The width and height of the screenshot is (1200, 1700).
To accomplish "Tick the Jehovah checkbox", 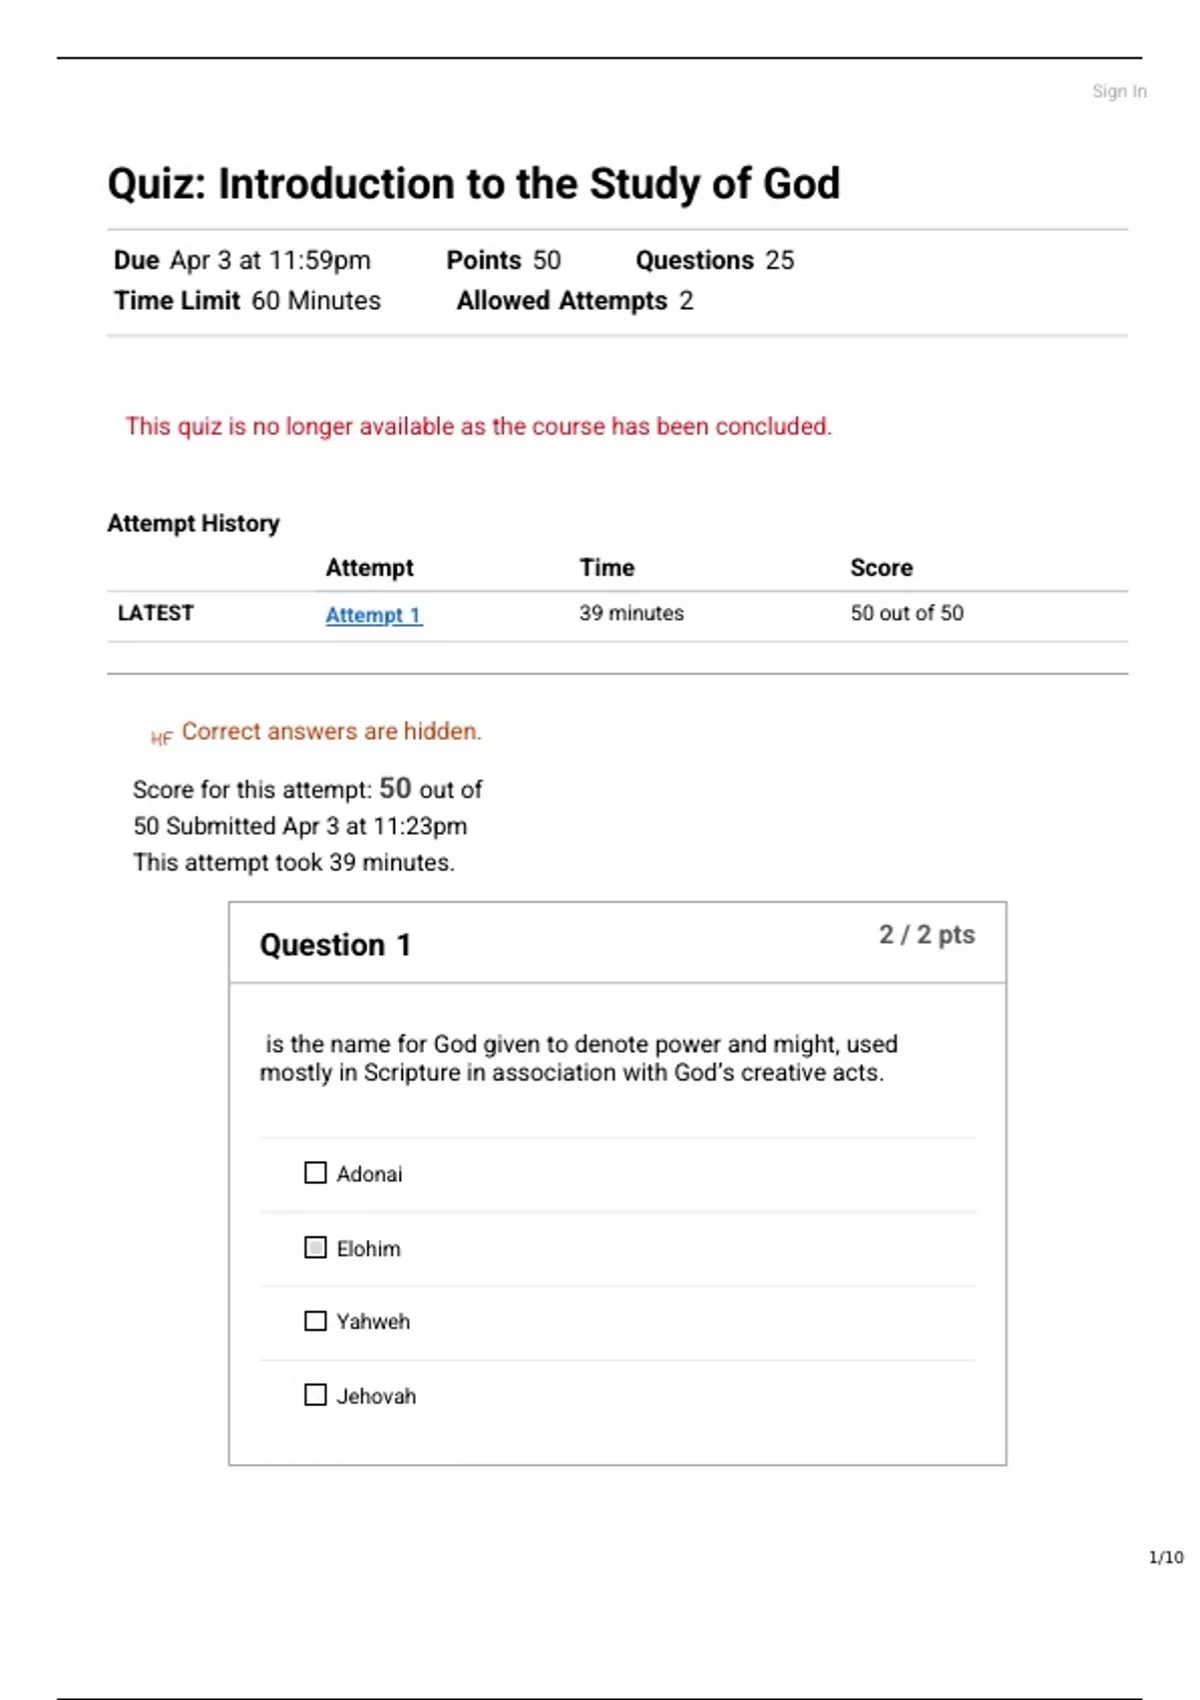I will click(315, 1394).
